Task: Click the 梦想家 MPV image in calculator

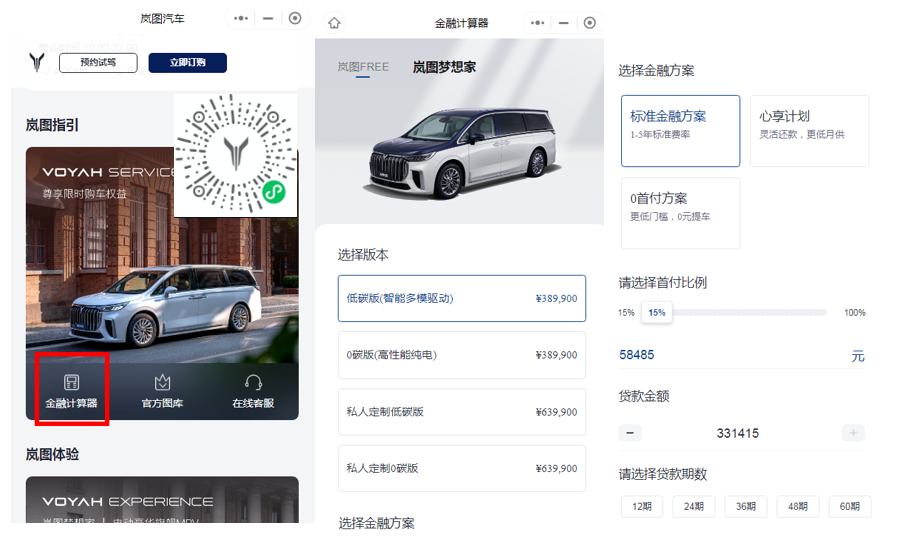Action: (462, 153)
